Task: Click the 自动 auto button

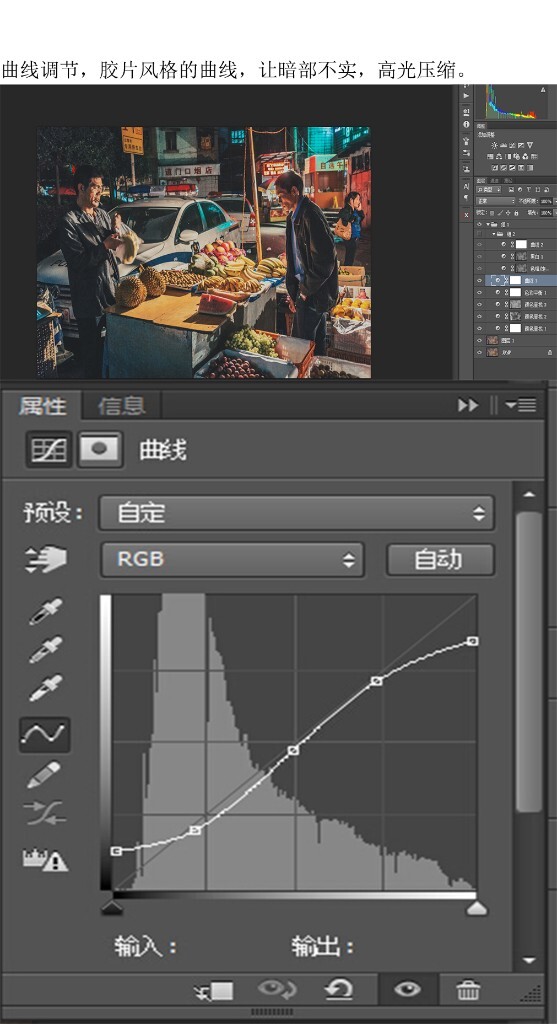Action: 439,560
